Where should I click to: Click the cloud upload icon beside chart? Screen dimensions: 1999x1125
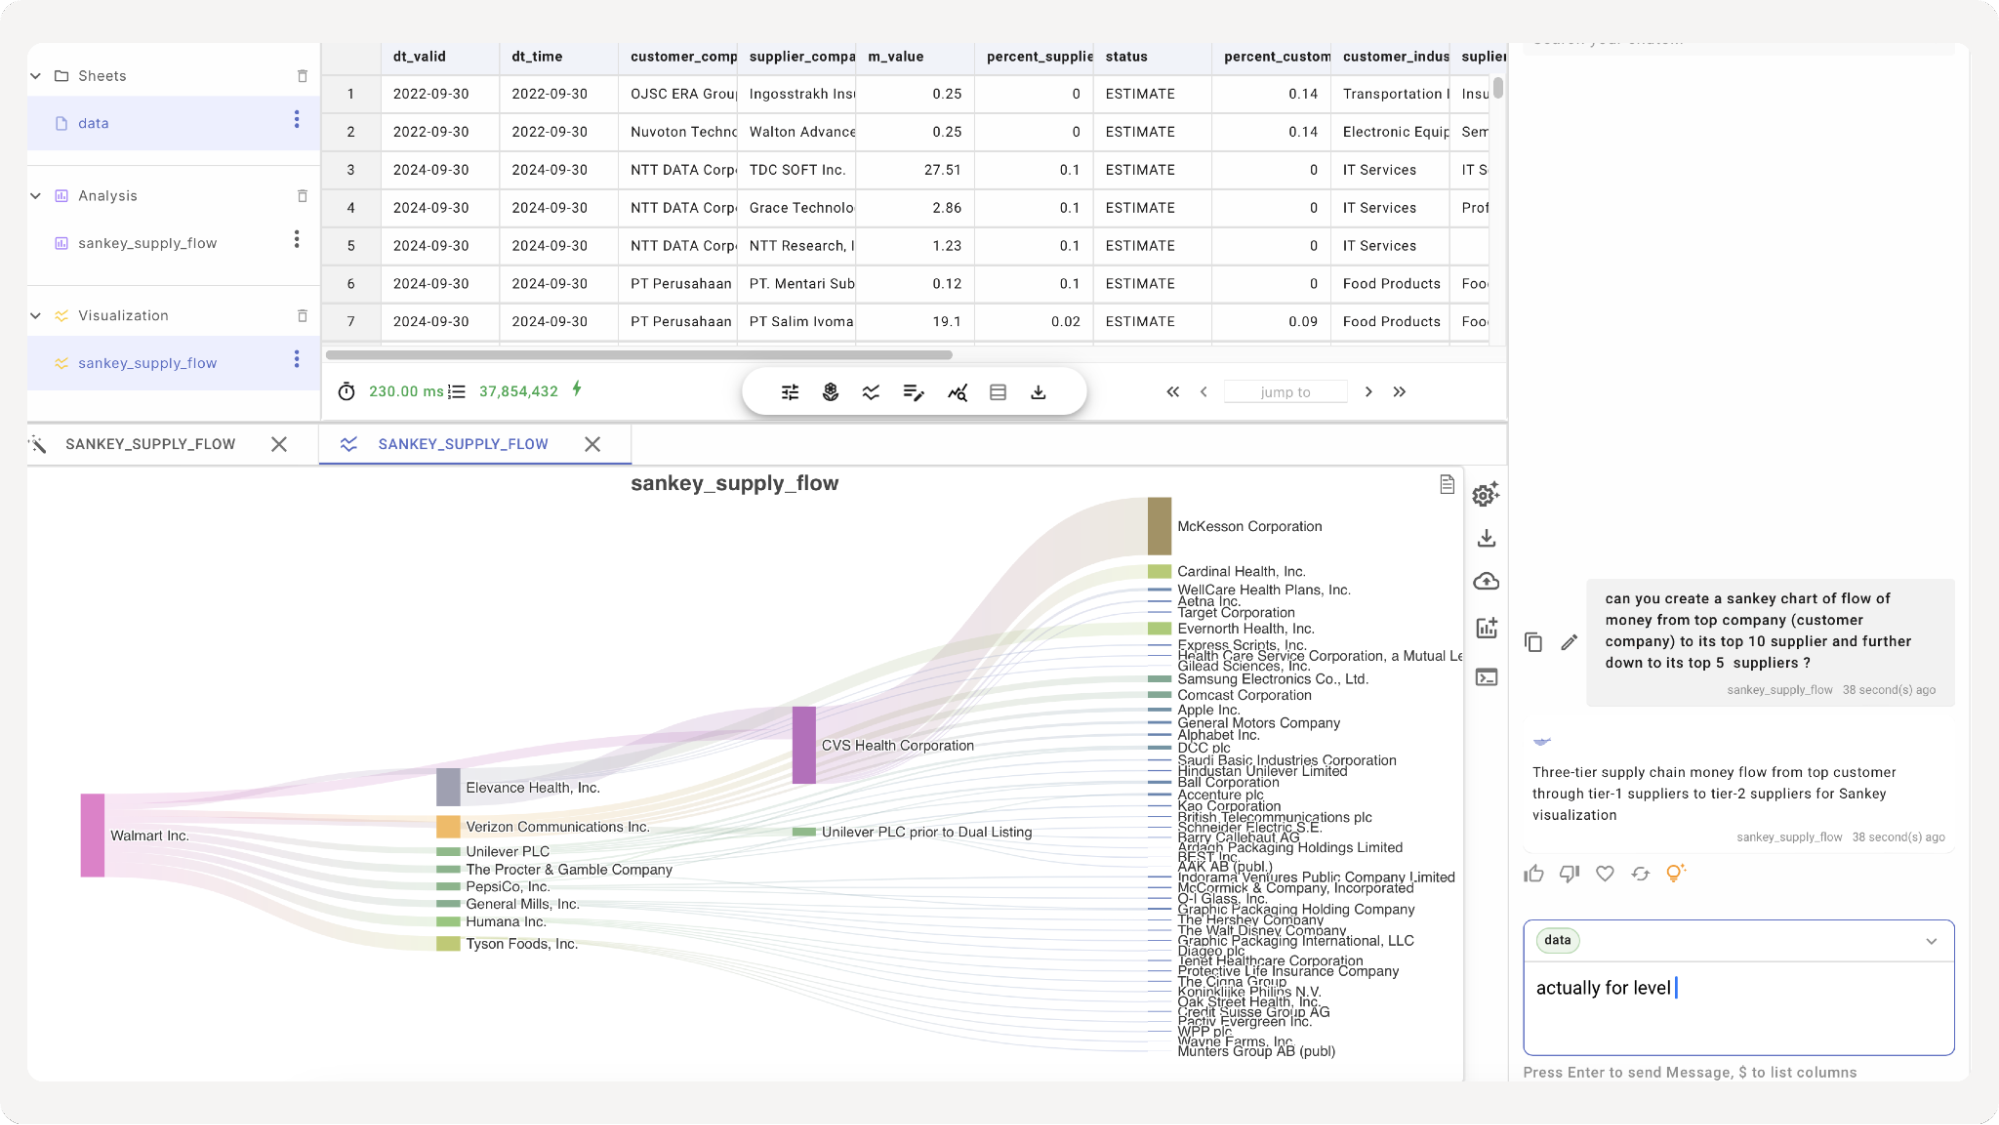click(1487, 582)
